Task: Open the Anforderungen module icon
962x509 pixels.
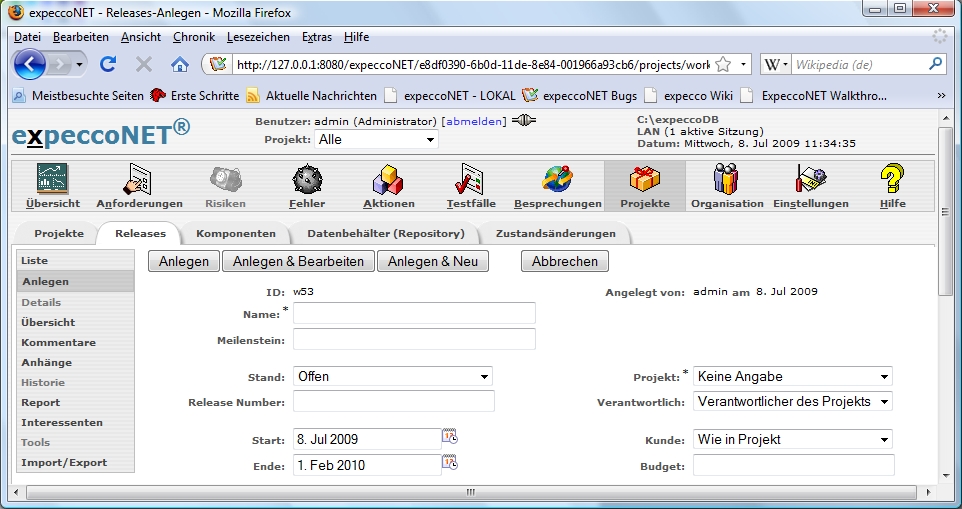Action: tap(138, 181)
